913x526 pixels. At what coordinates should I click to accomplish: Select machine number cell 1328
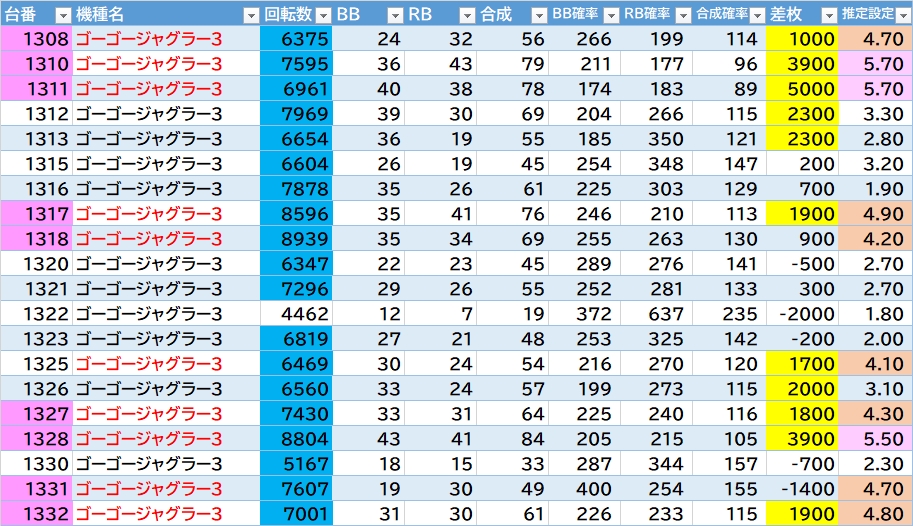point(36,439)
